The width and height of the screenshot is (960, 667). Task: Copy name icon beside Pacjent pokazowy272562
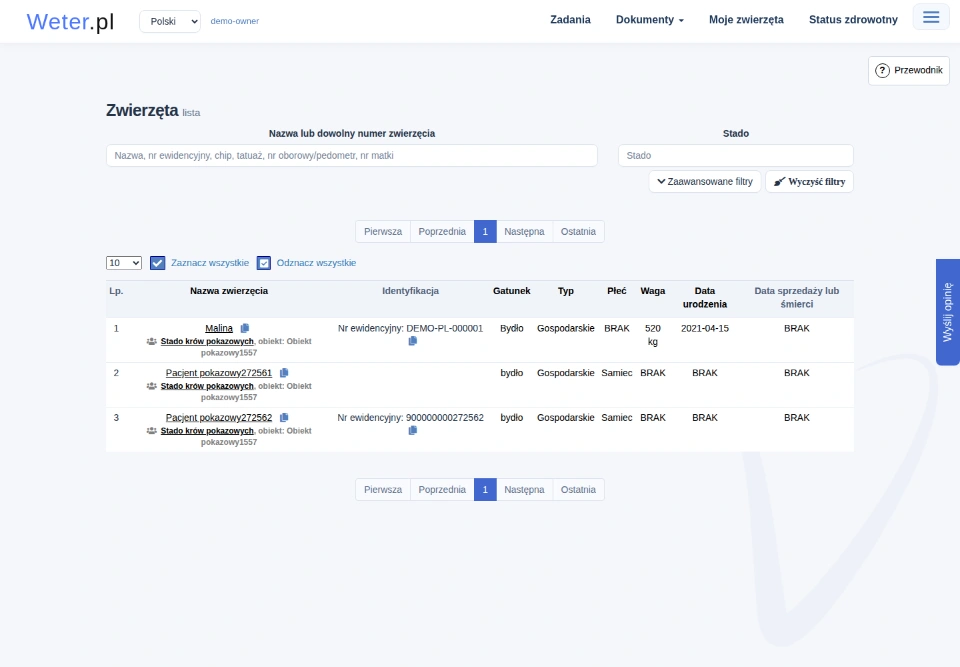284,418
